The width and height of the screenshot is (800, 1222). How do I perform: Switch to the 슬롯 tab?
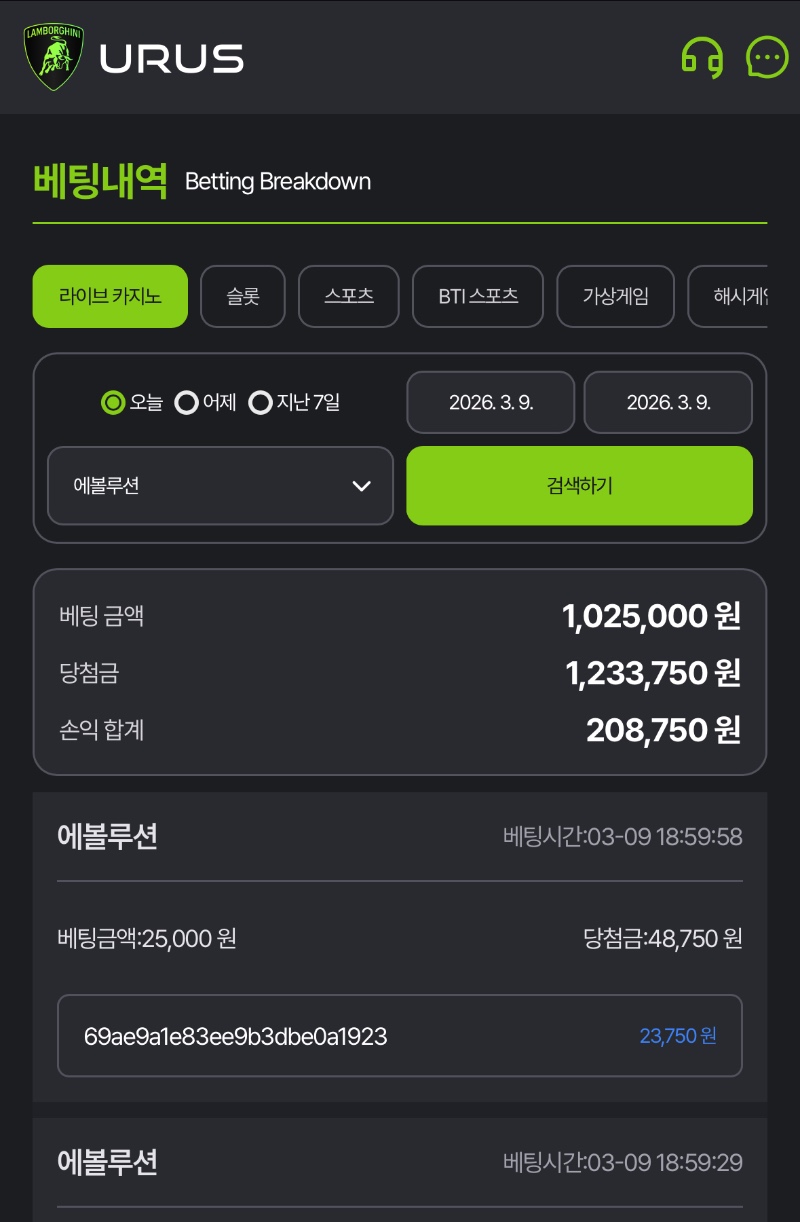click(243, 296)
